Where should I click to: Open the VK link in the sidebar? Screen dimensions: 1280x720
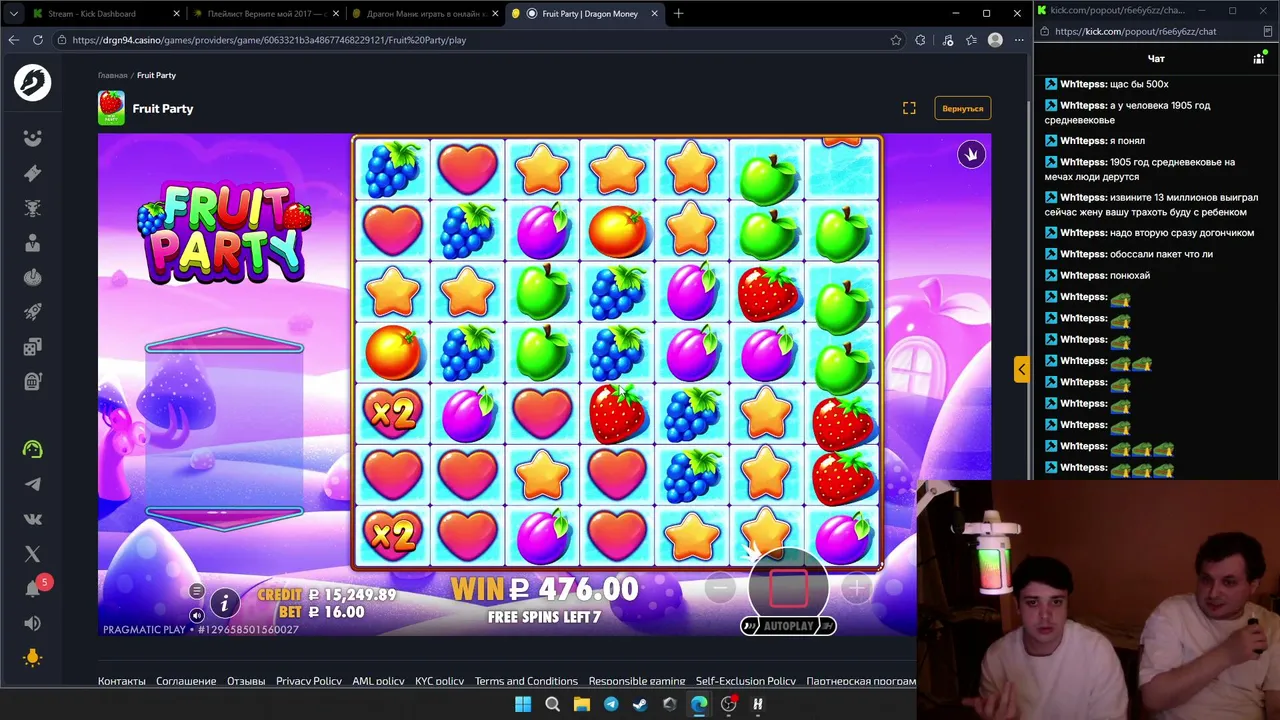[32, 519]
